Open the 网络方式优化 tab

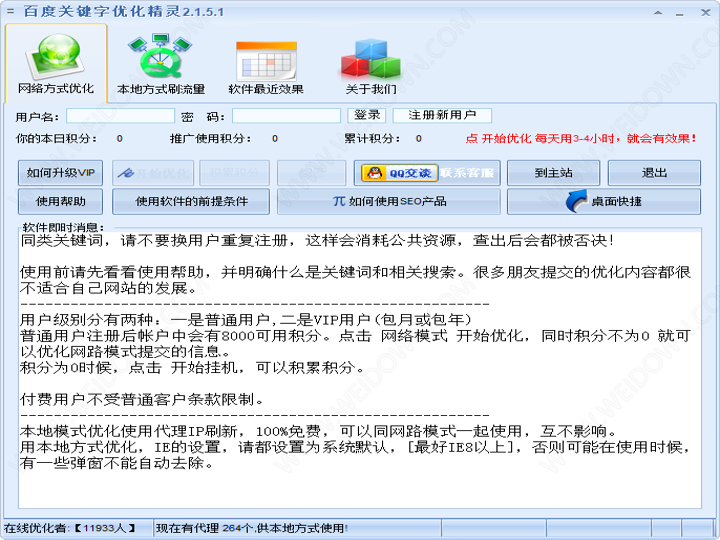point(56,63)
